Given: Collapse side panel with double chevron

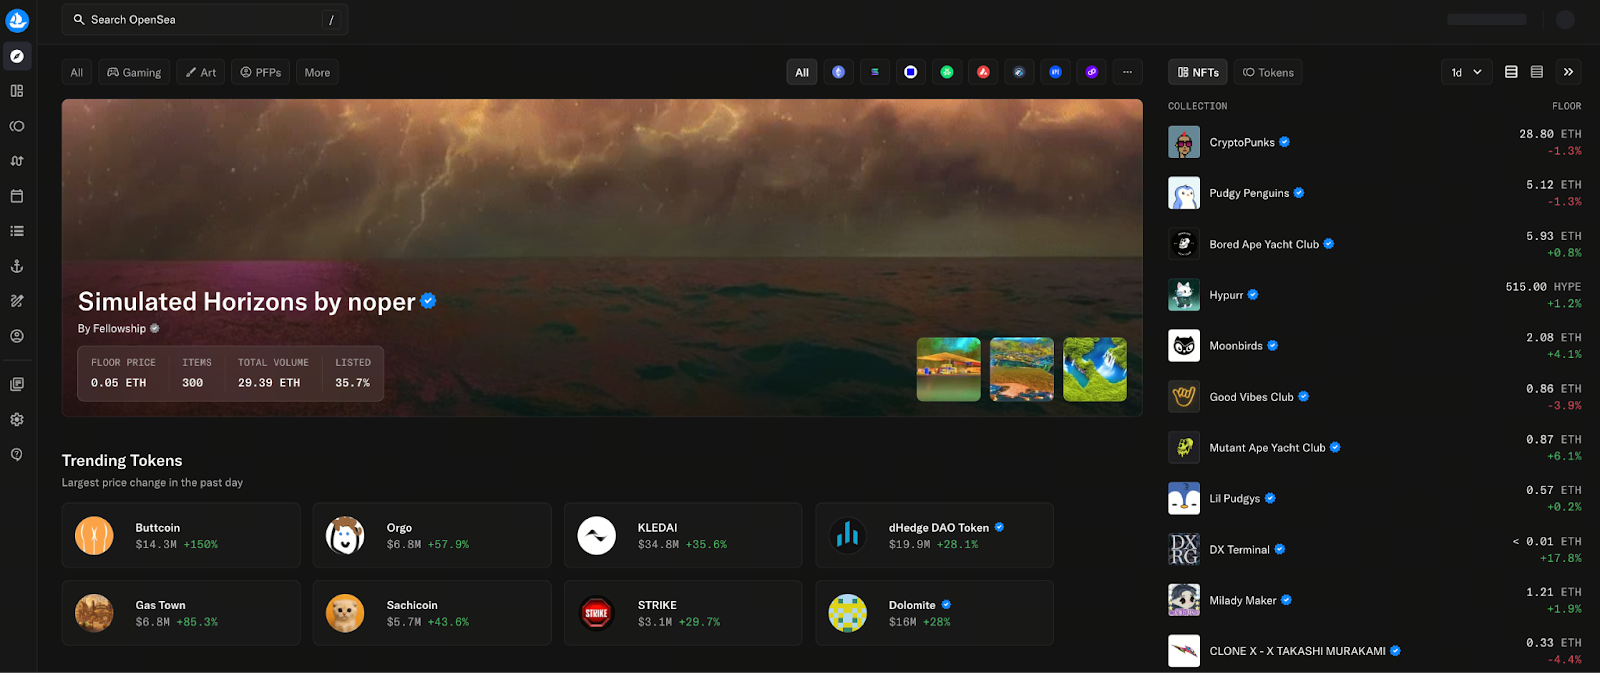Looking at the screenshot, I should 1568,72.
